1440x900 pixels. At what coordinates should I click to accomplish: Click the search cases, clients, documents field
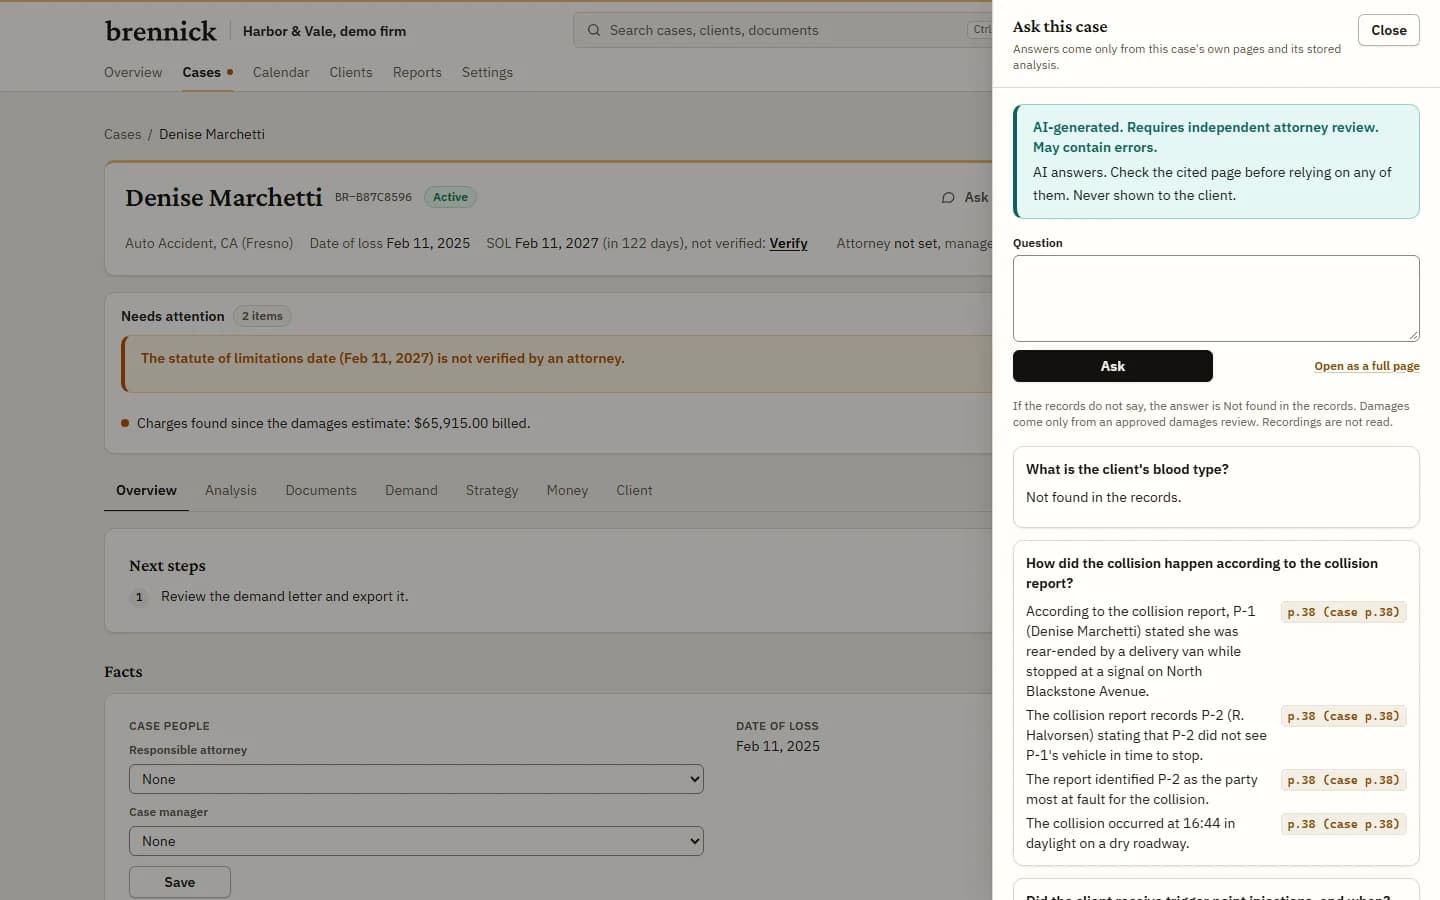point(780,30)
